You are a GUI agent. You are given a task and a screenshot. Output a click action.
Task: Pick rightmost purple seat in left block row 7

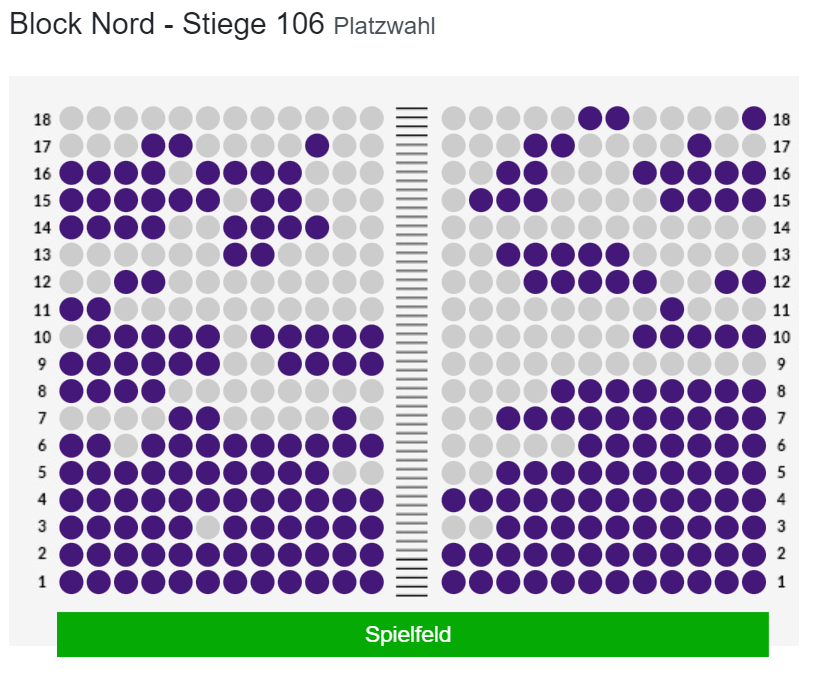pyautogui.click(x=344, y=418)
